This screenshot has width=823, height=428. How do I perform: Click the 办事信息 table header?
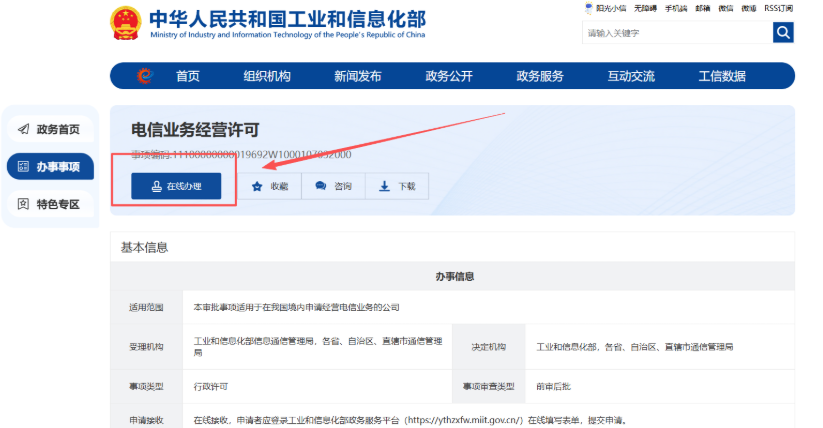tap(455, 276)
